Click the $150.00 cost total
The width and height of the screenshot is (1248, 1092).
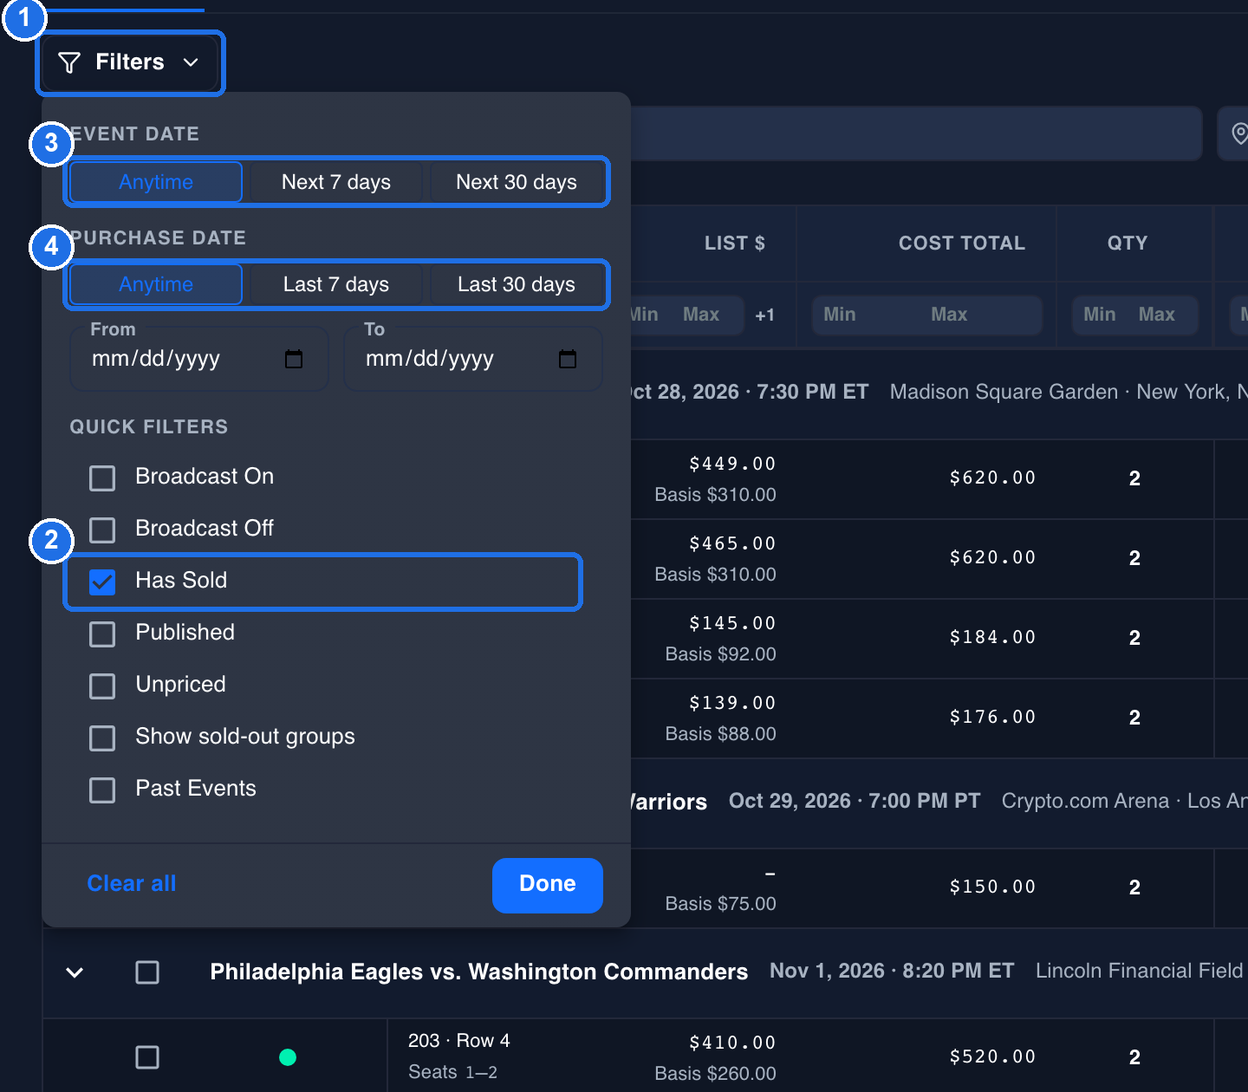tap(993, 887)
